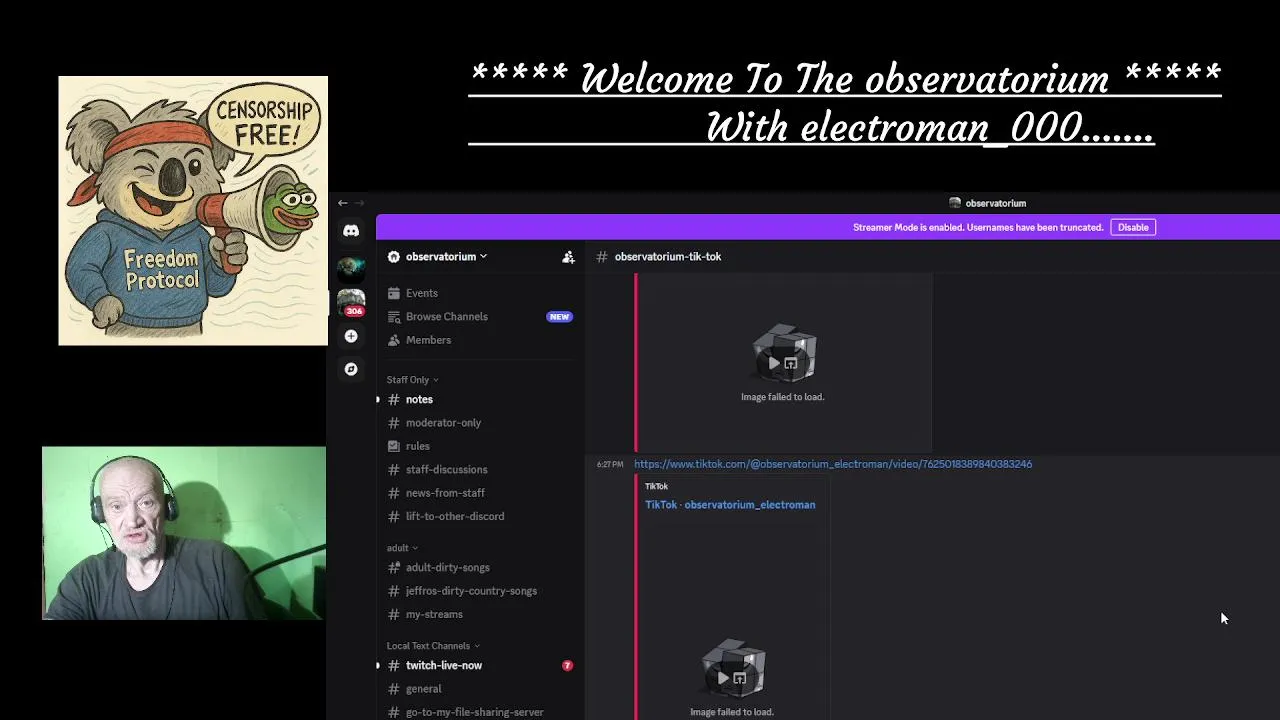The image size is (1280, 720).
Task: Click the 6:27 PM message timestamp
Action: coord(610,464)
